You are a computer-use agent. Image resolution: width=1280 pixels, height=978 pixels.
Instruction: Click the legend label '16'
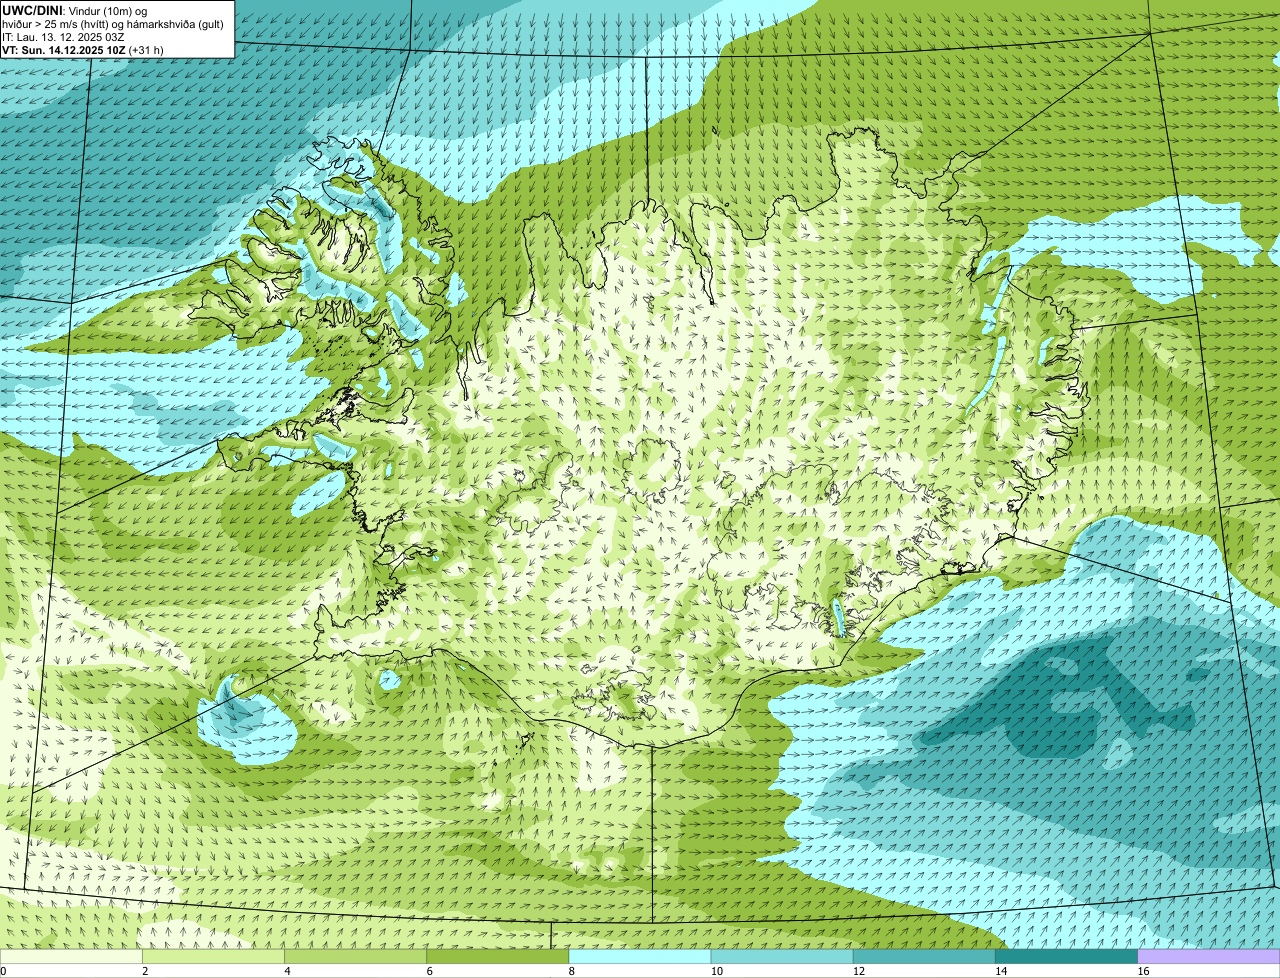click(1143, 971)
